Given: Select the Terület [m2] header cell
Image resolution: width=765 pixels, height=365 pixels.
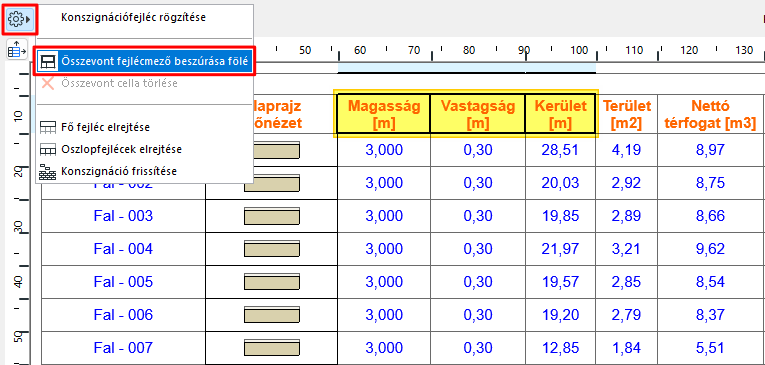Looking at the screenshot, I should [x=626, y=114].
